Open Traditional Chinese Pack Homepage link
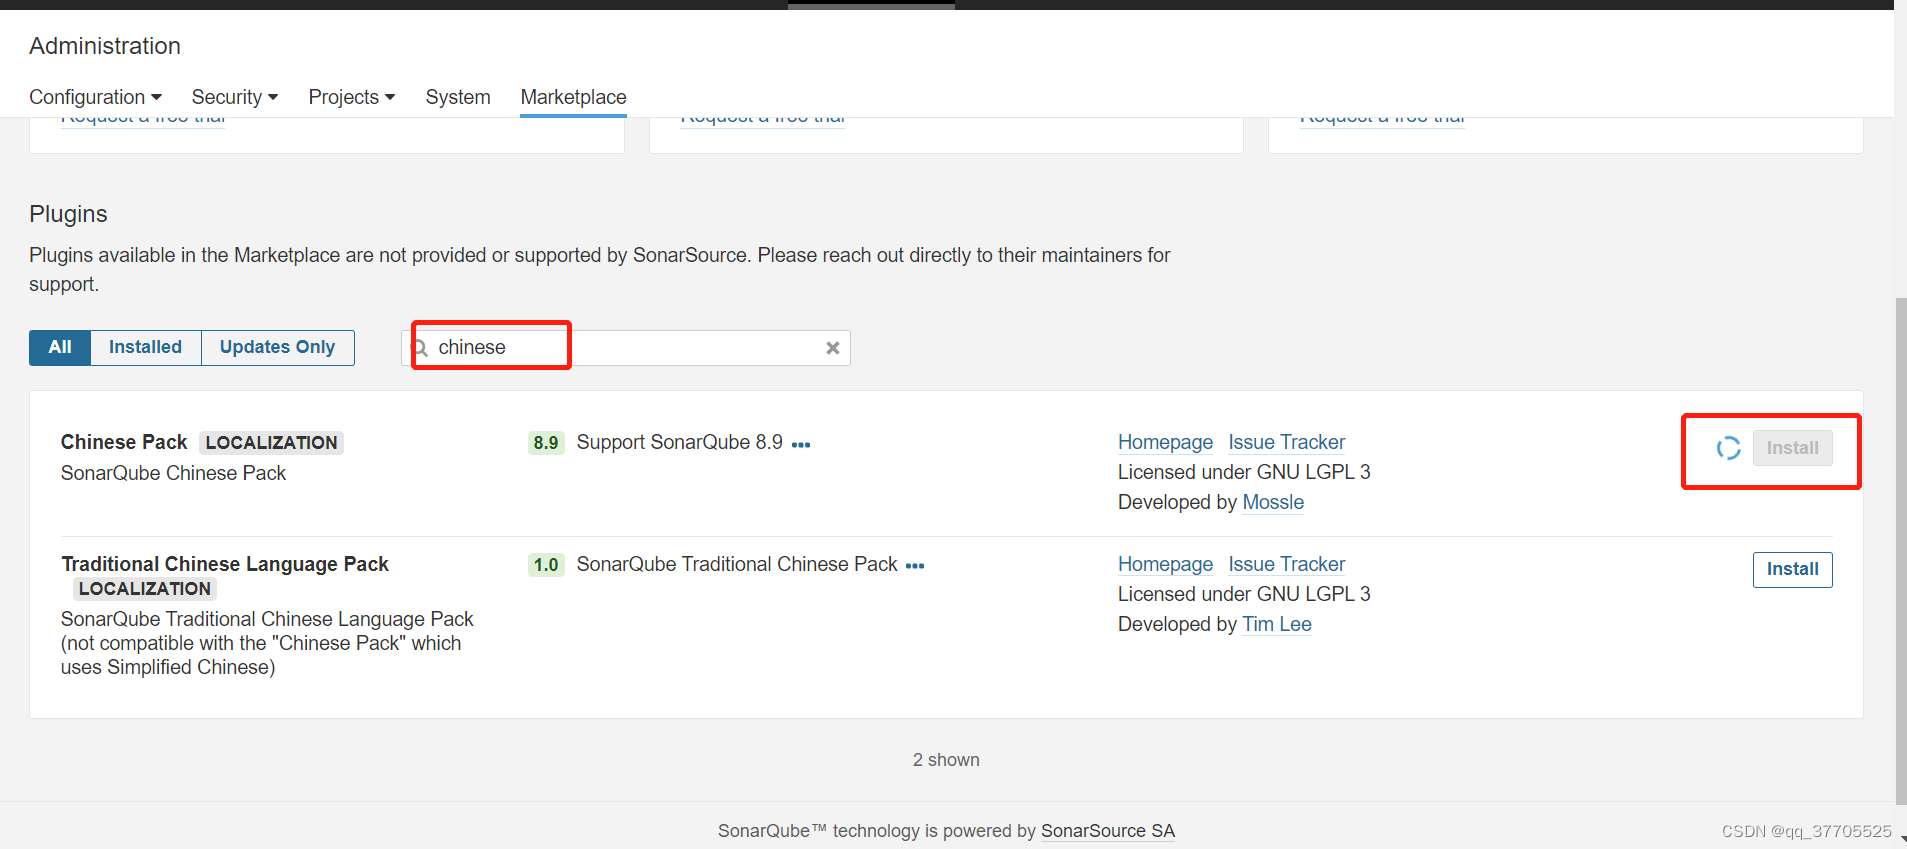Viewport: 1907px width, 849px height. coord(1165,564)
